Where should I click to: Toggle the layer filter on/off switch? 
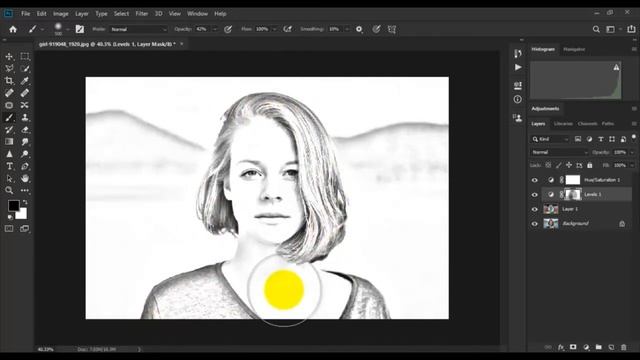coord(633,137)
